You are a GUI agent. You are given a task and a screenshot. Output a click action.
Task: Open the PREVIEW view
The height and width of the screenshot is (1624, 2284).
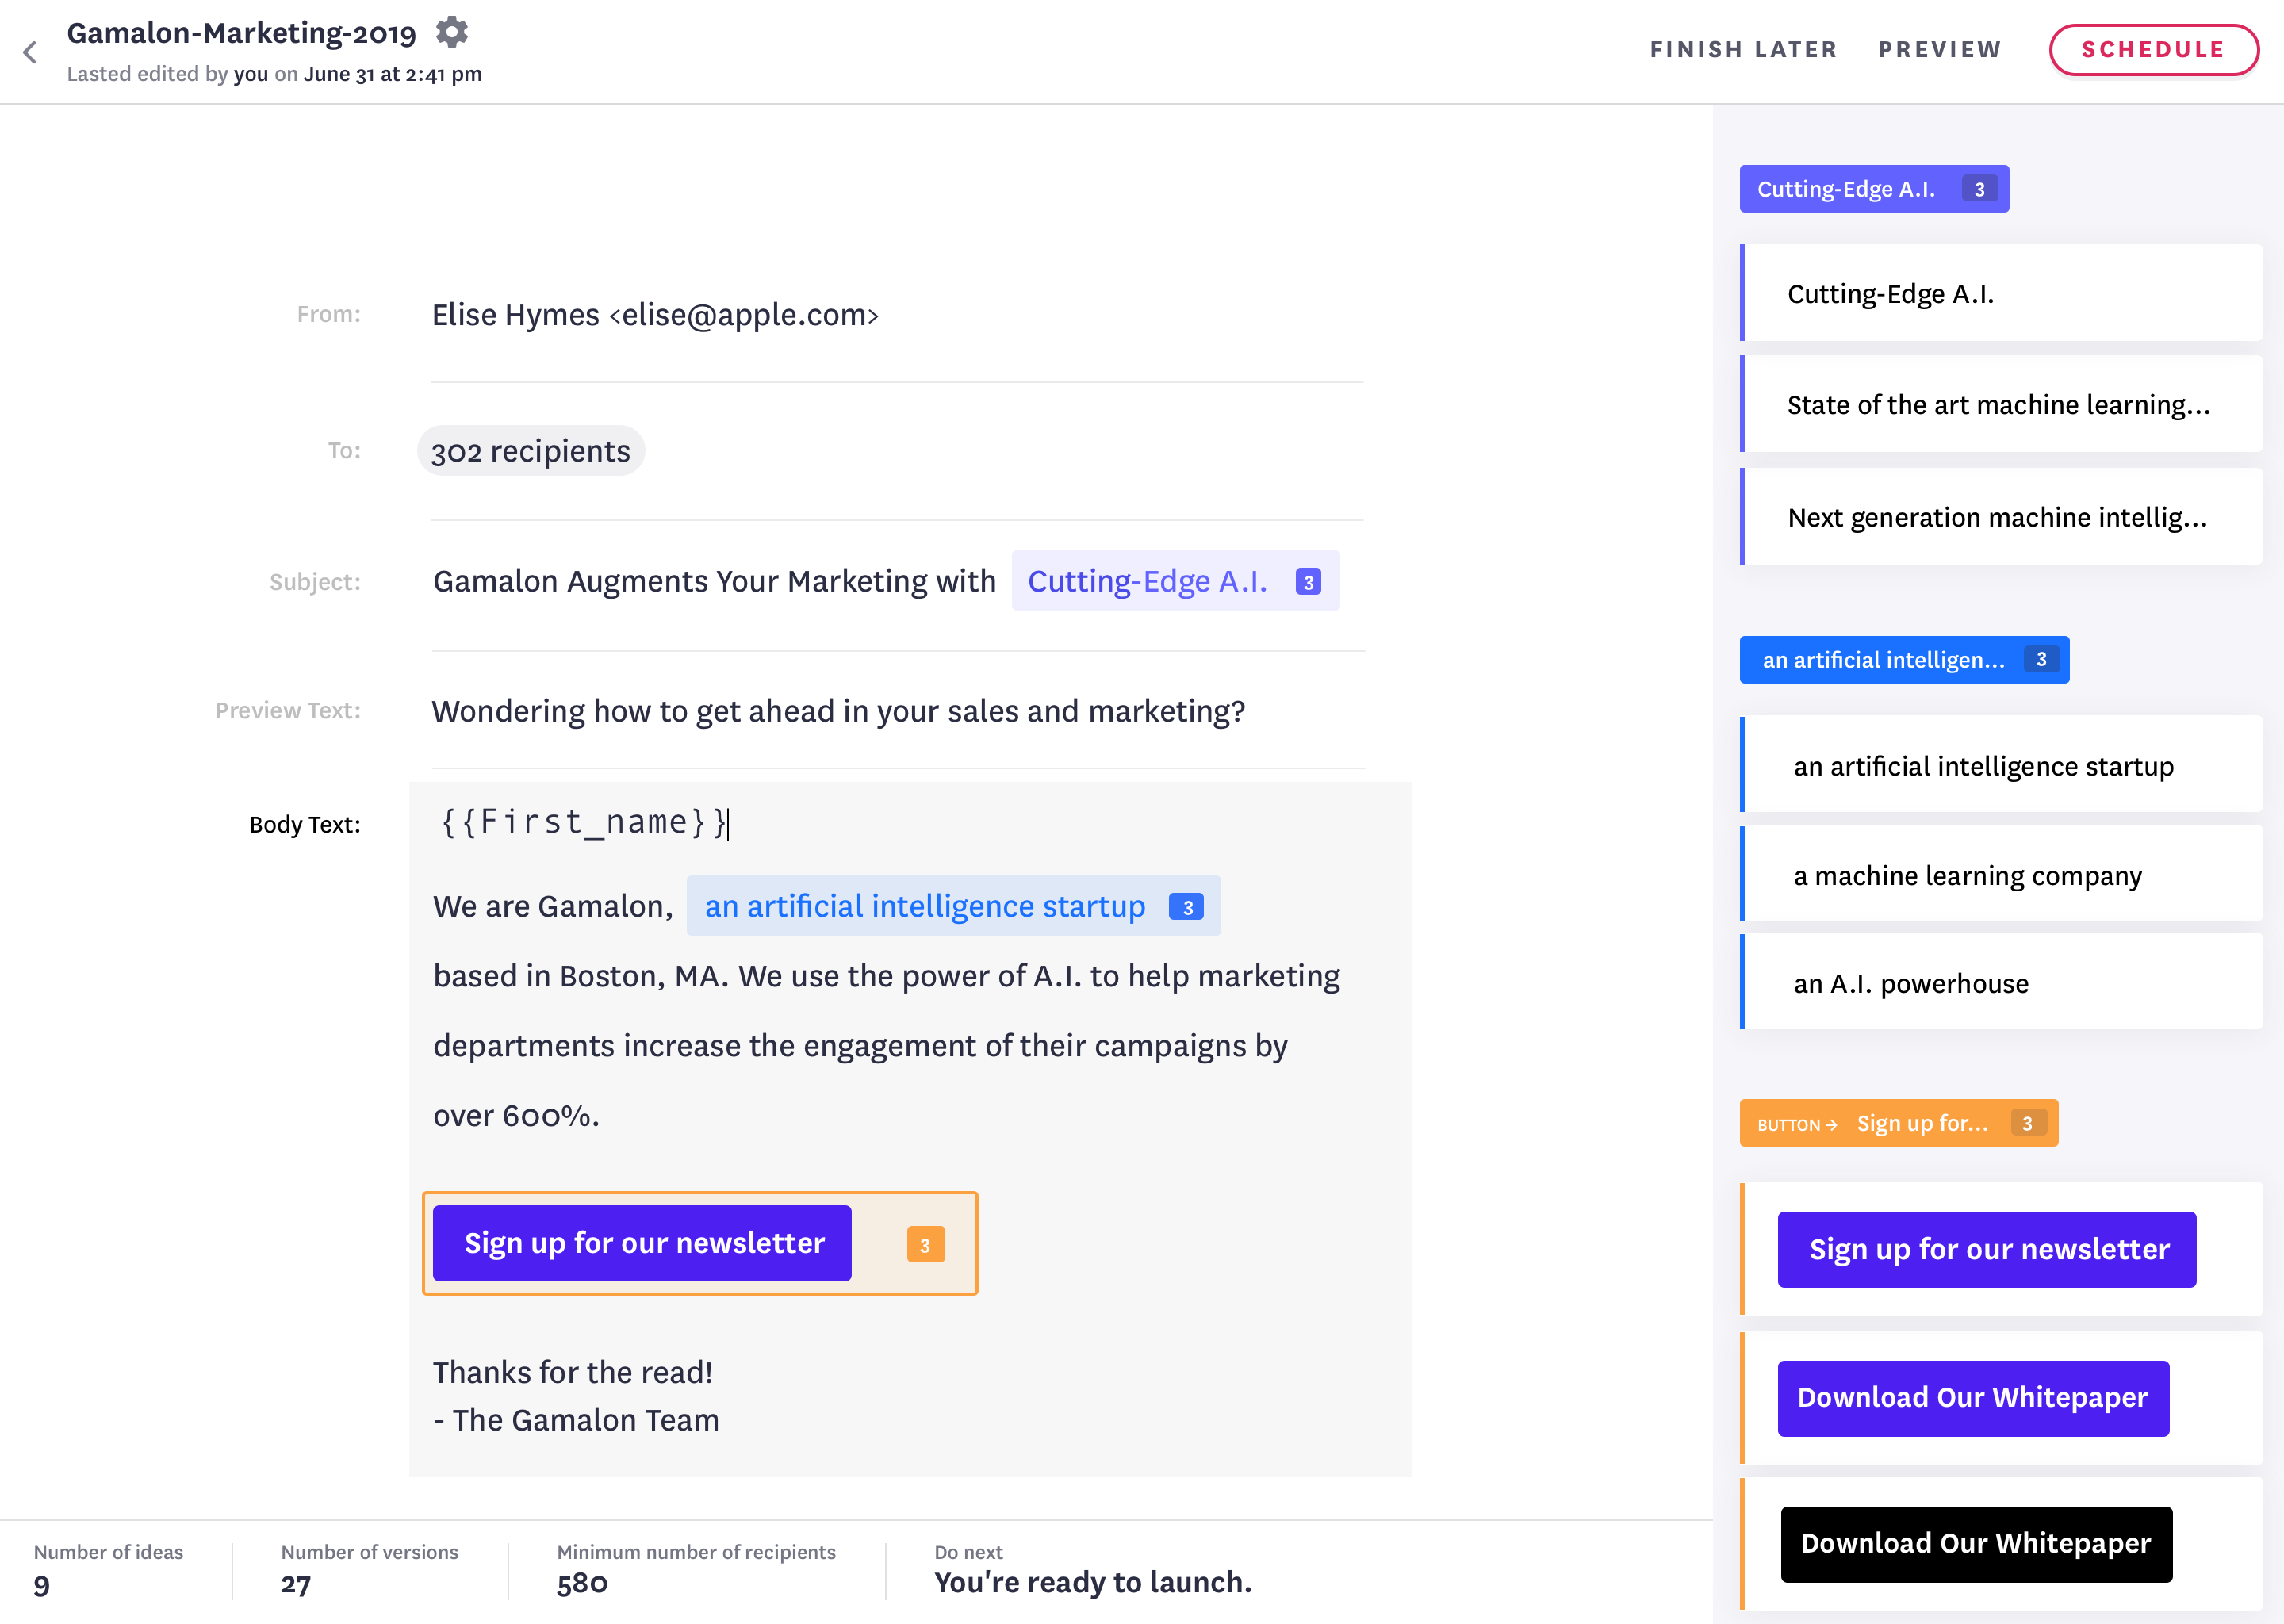1940,49
